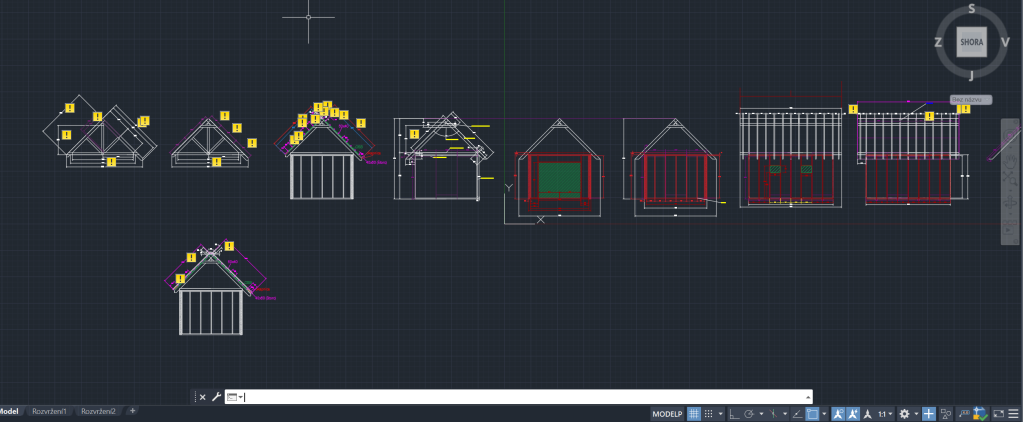This screenshot has height=422, width=1024.
Task: Open annotation scale 1:1 dropdown
Action: 884,414
